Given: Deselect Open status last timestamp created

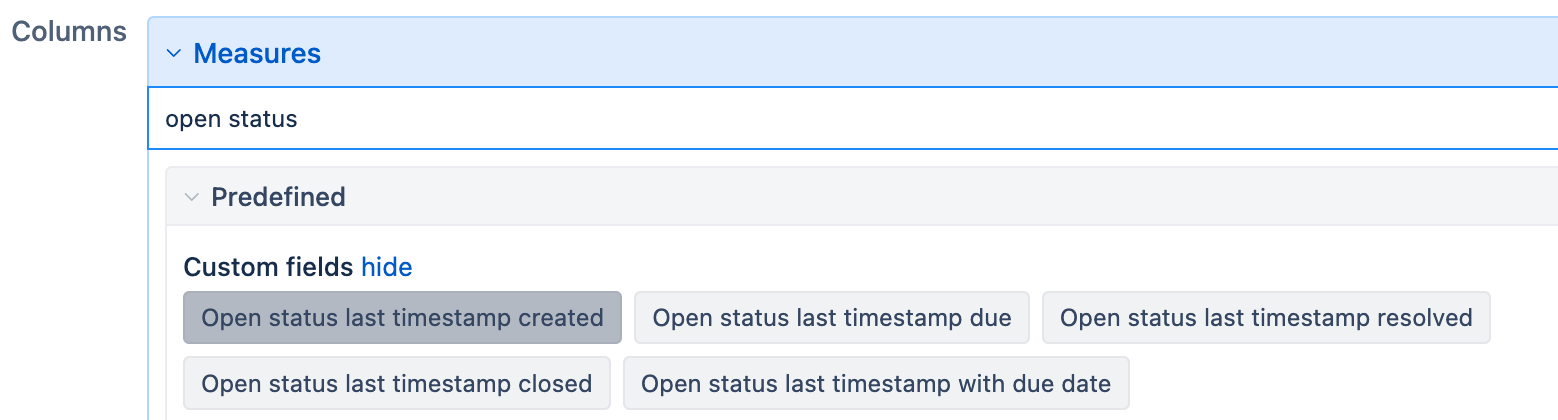Looking at the screenshot, I should click(402, 318).
